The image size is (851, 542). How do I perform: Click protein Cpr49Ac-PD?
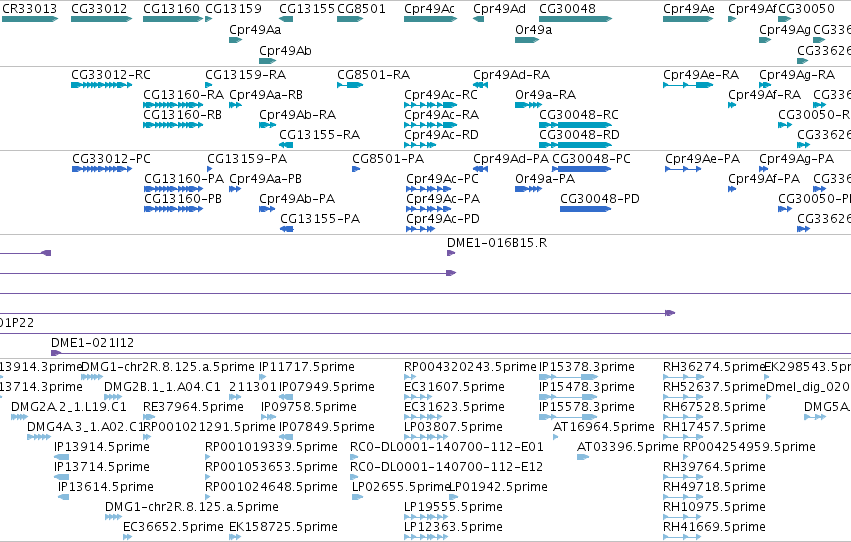coord(443,219)
